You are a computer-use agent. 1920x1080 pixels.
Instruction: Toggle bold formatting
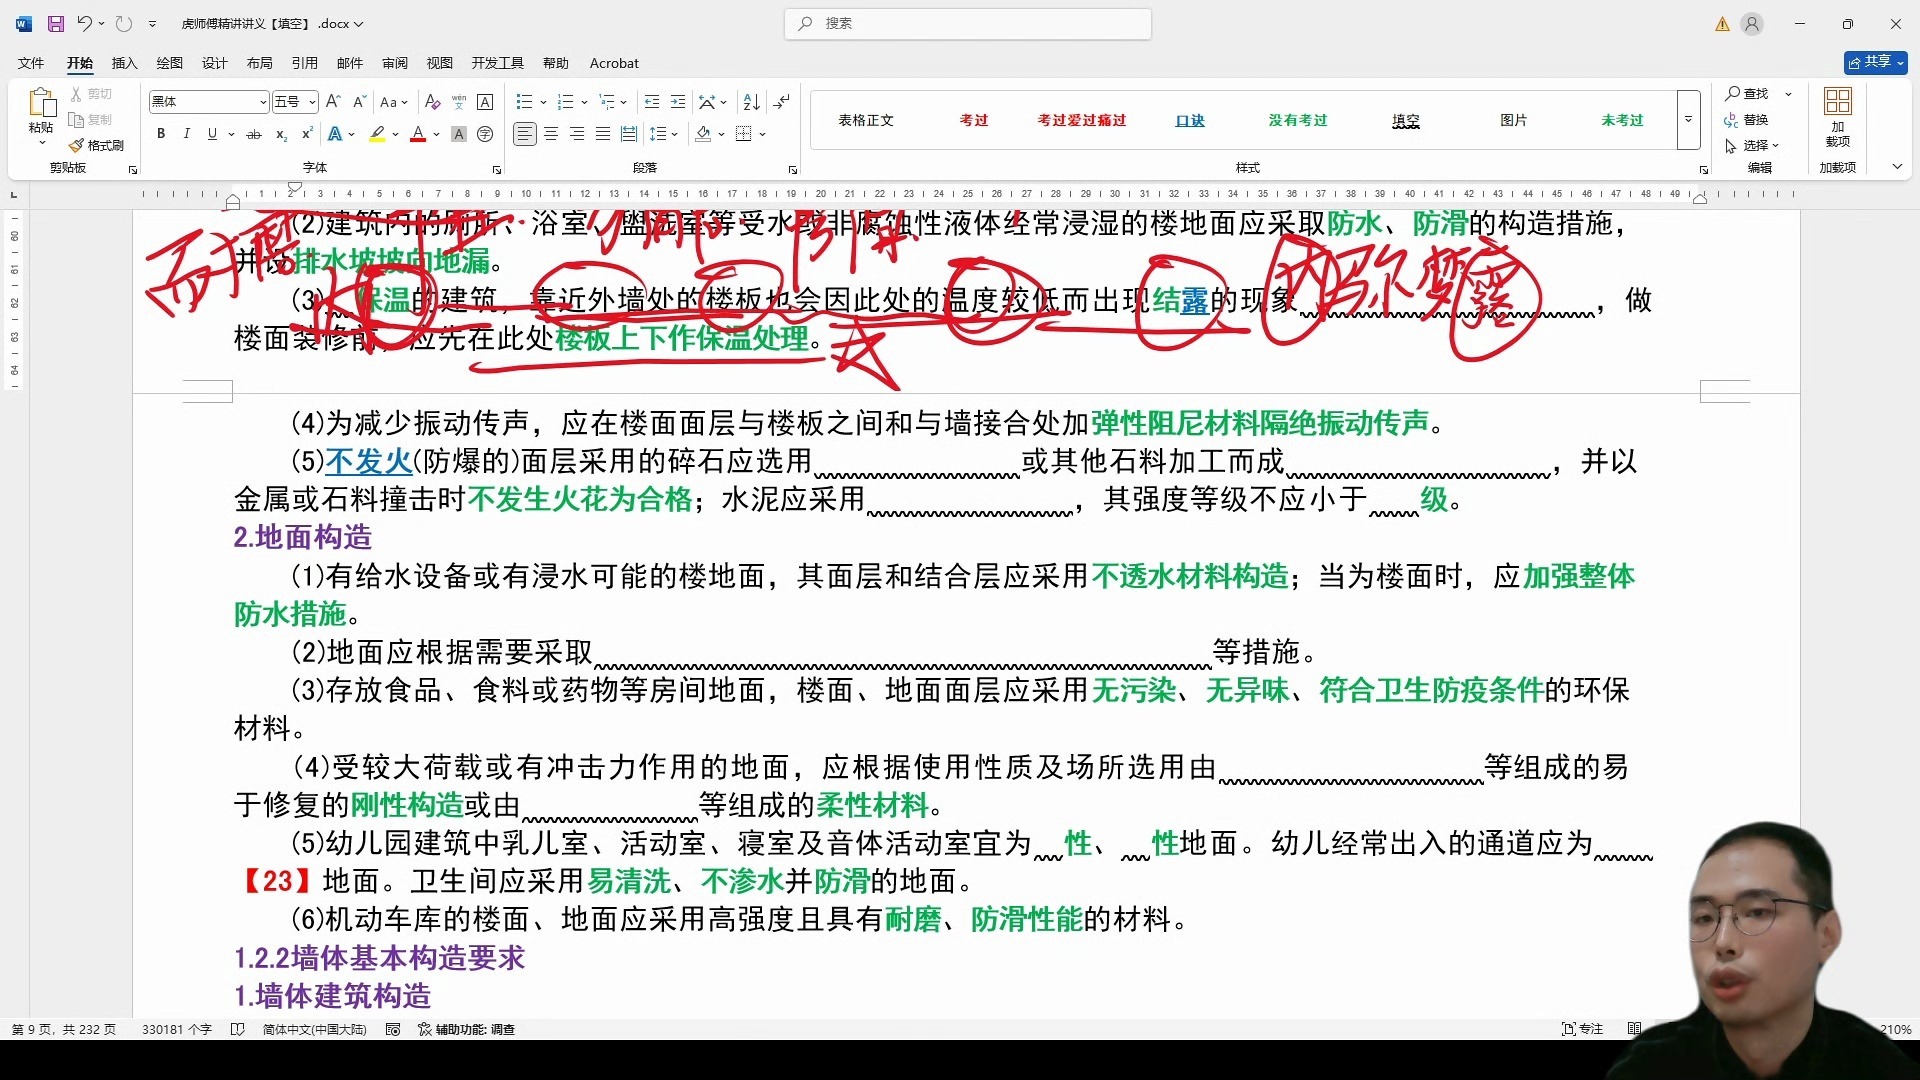point(161,134)
